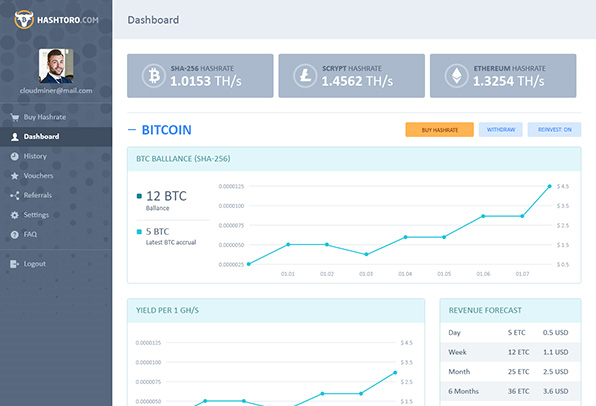Click the balance chart point at 01.03
Viewport: 596px width, 406px height.
pos(366,254)
